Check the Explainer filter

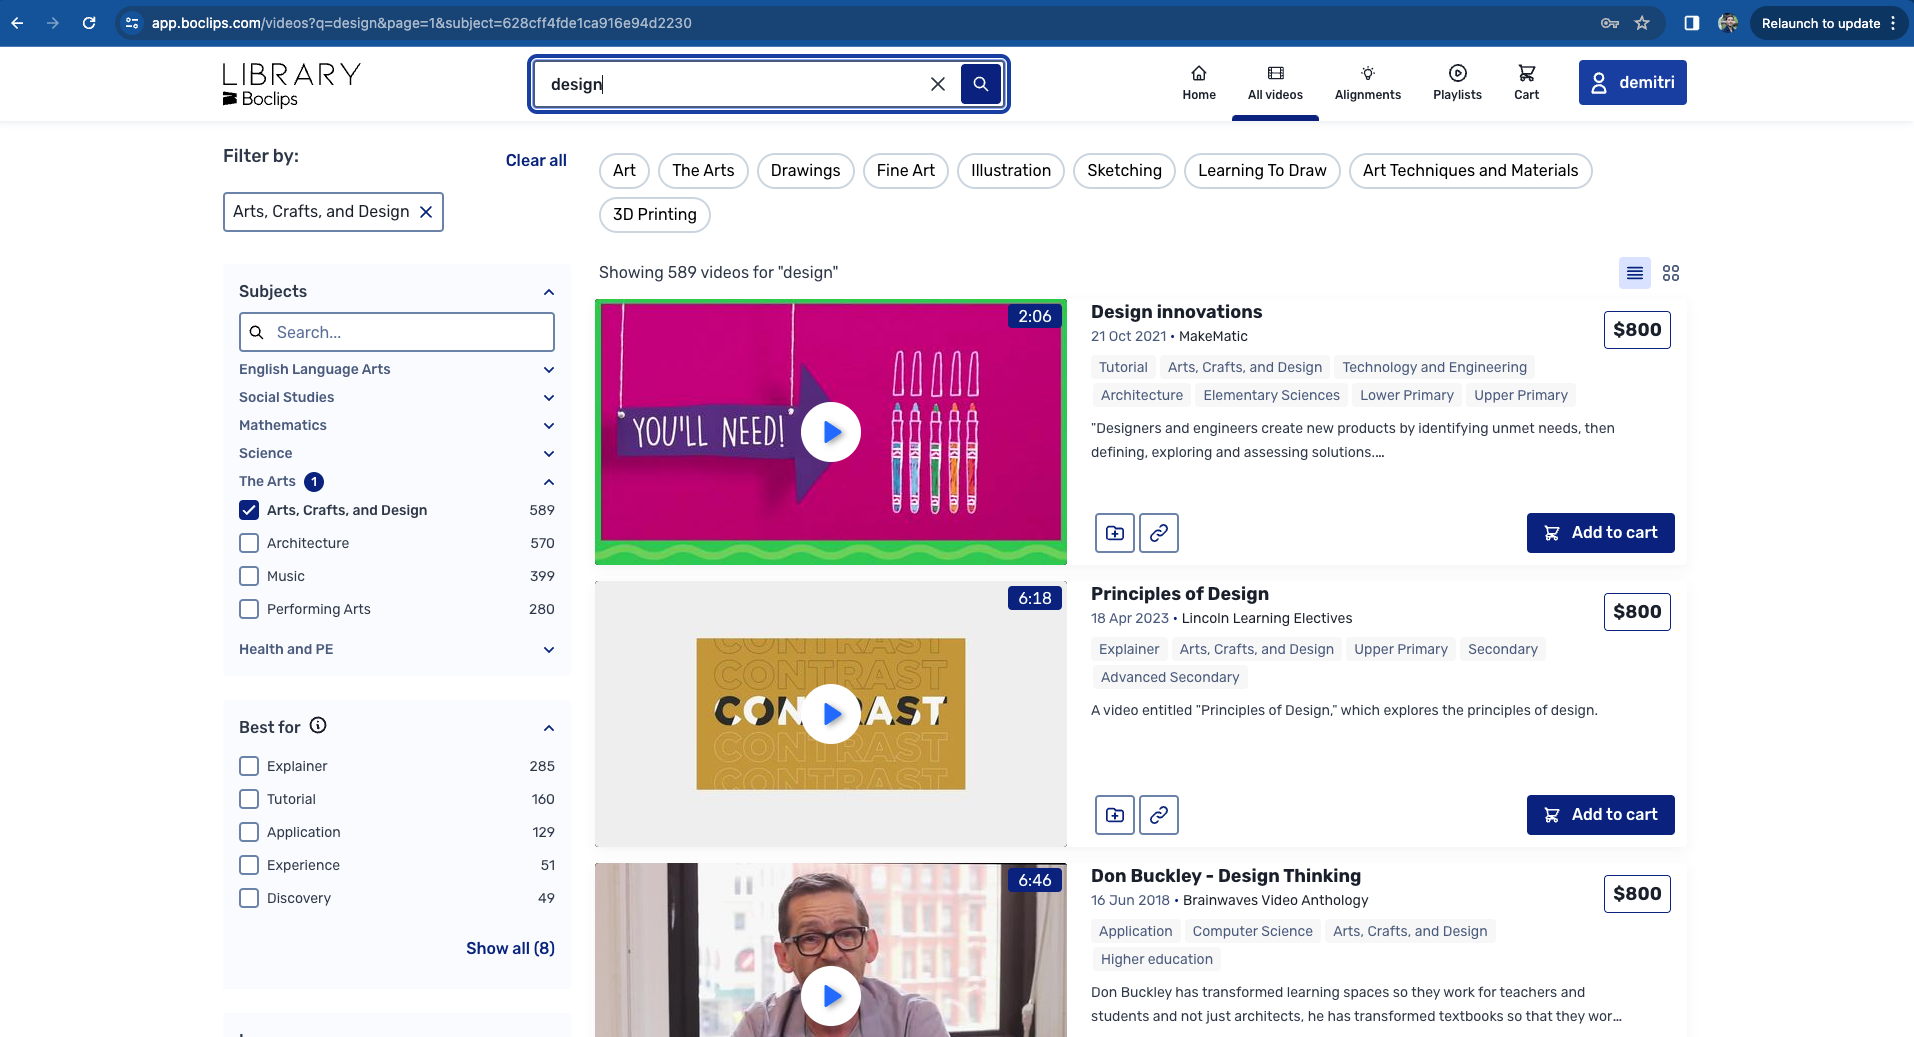point(249,766)
